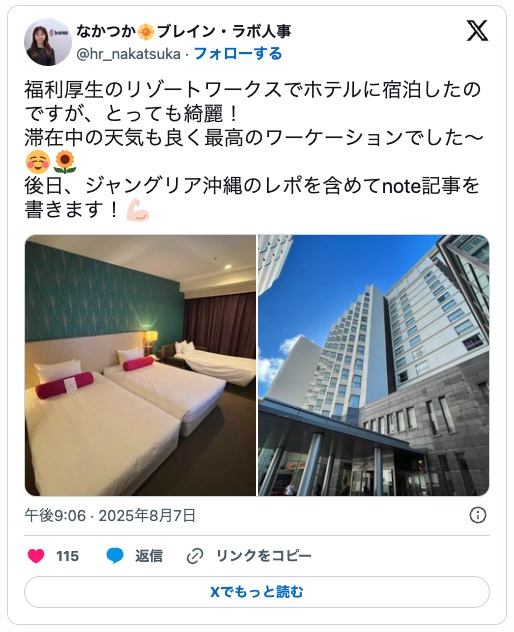Click the pink heart like icon
This screenshot has width=514, height=632.
pos(36,556)
